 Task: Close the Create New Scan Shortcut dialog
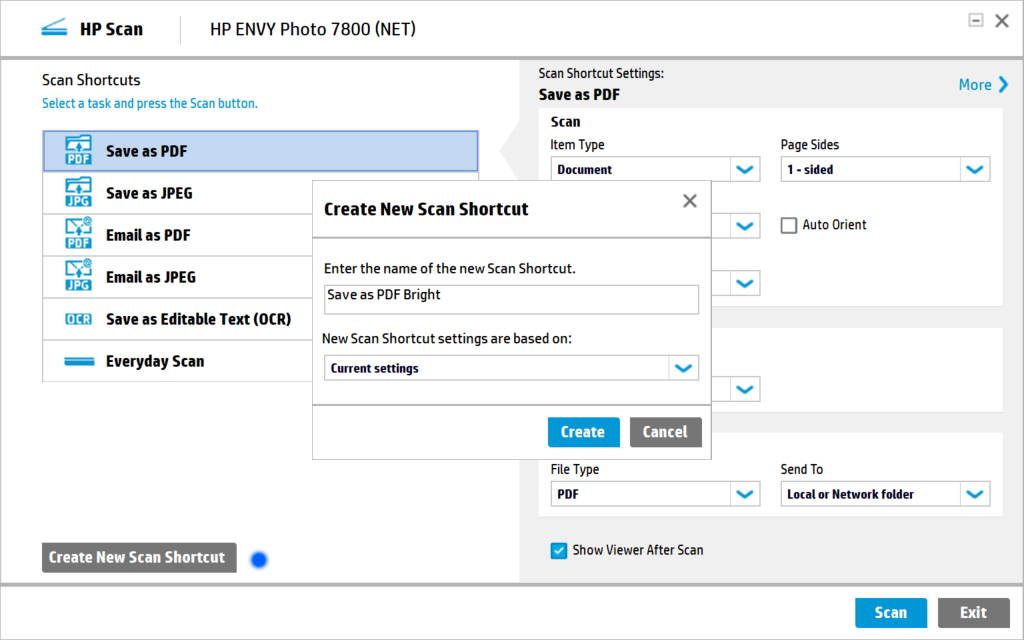(x=689, y=200)
